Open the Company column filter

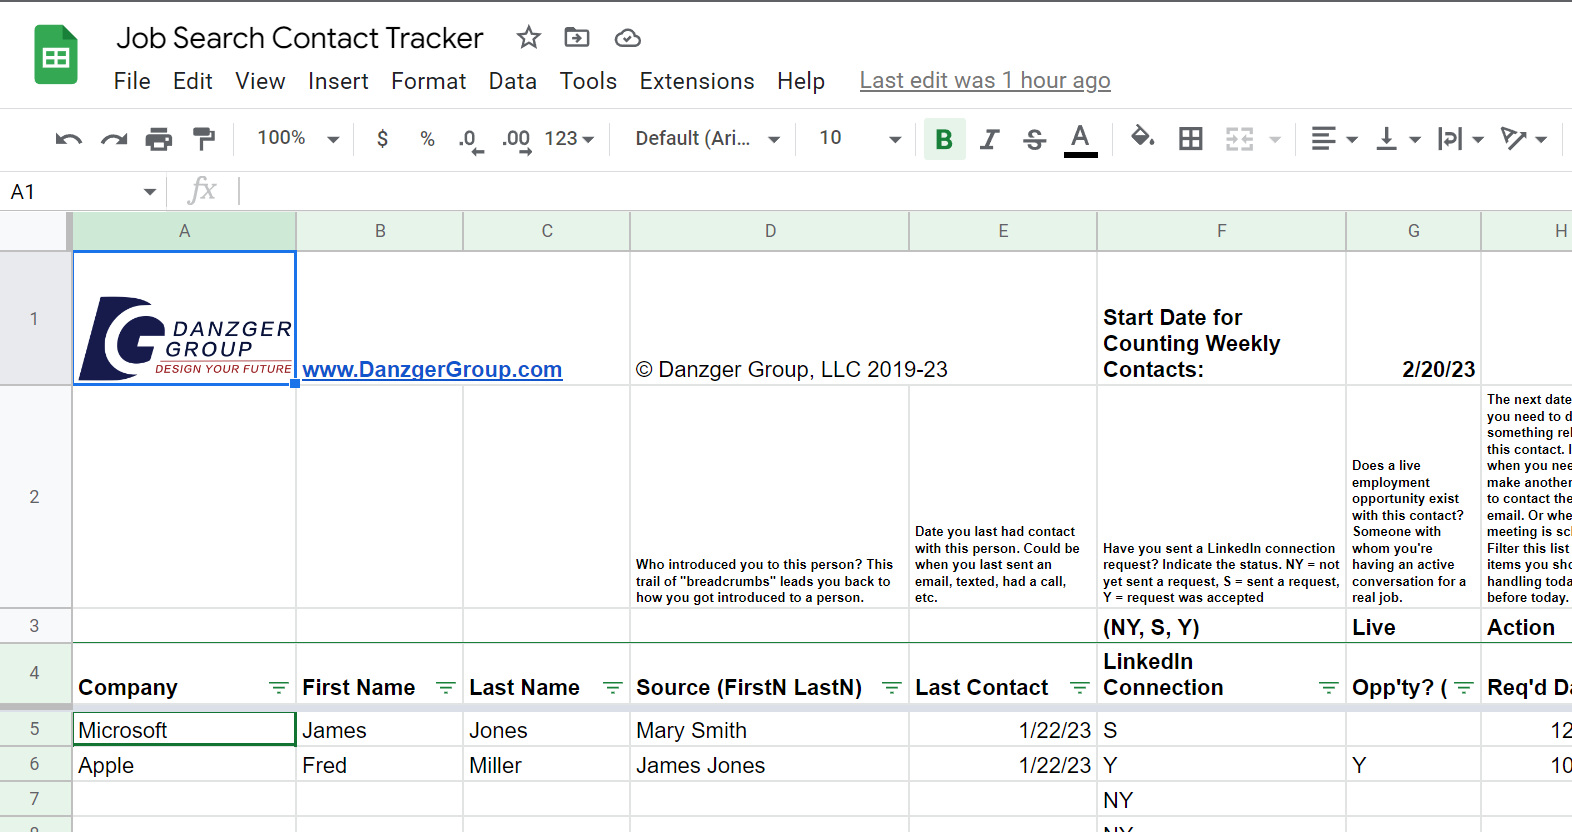(x=278, y=688)
